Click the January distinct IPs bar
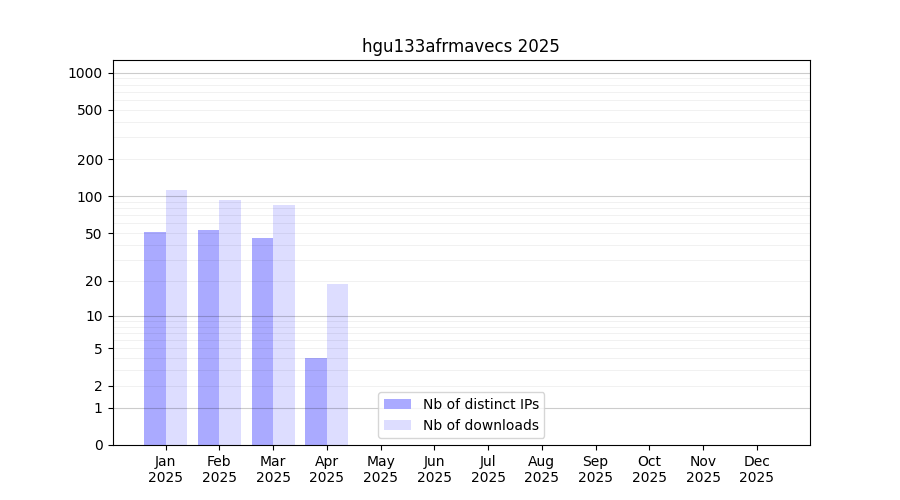This screenshot has width=900, height=500. pos(155,338)
